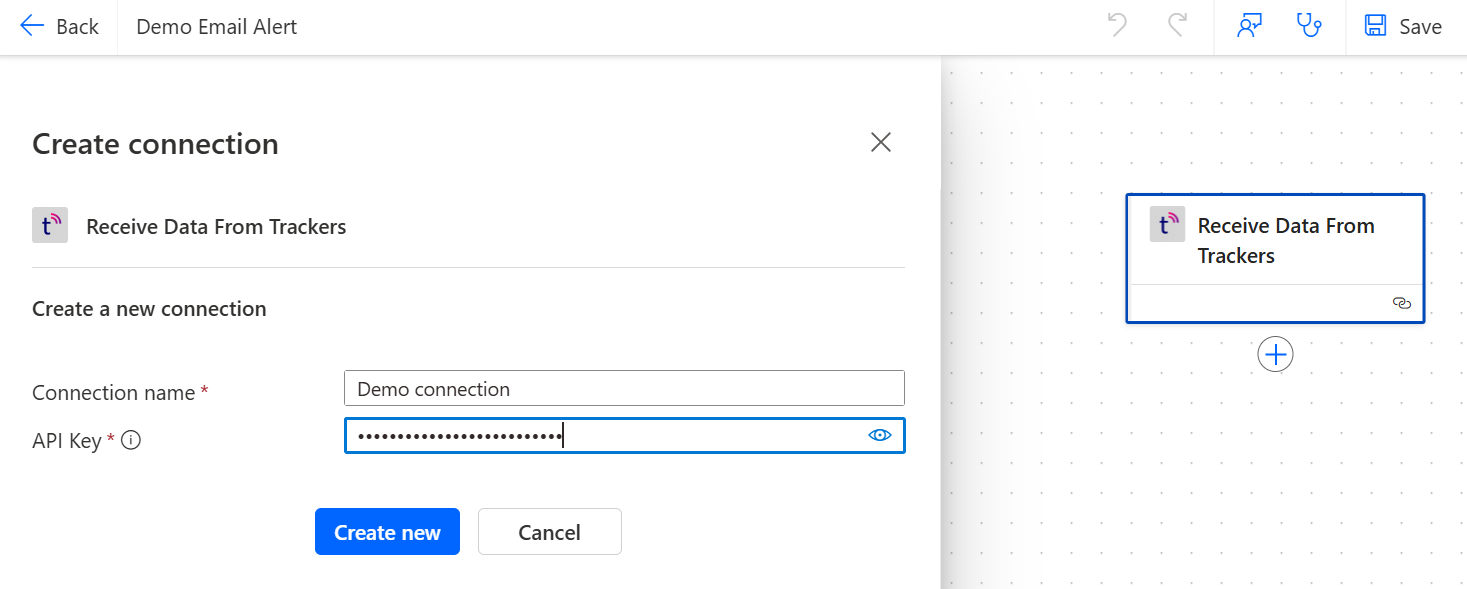Screen dimensions: 1467x589
Task: Open the feedback icon in toolbar
Action: (x=1249, y=26)
